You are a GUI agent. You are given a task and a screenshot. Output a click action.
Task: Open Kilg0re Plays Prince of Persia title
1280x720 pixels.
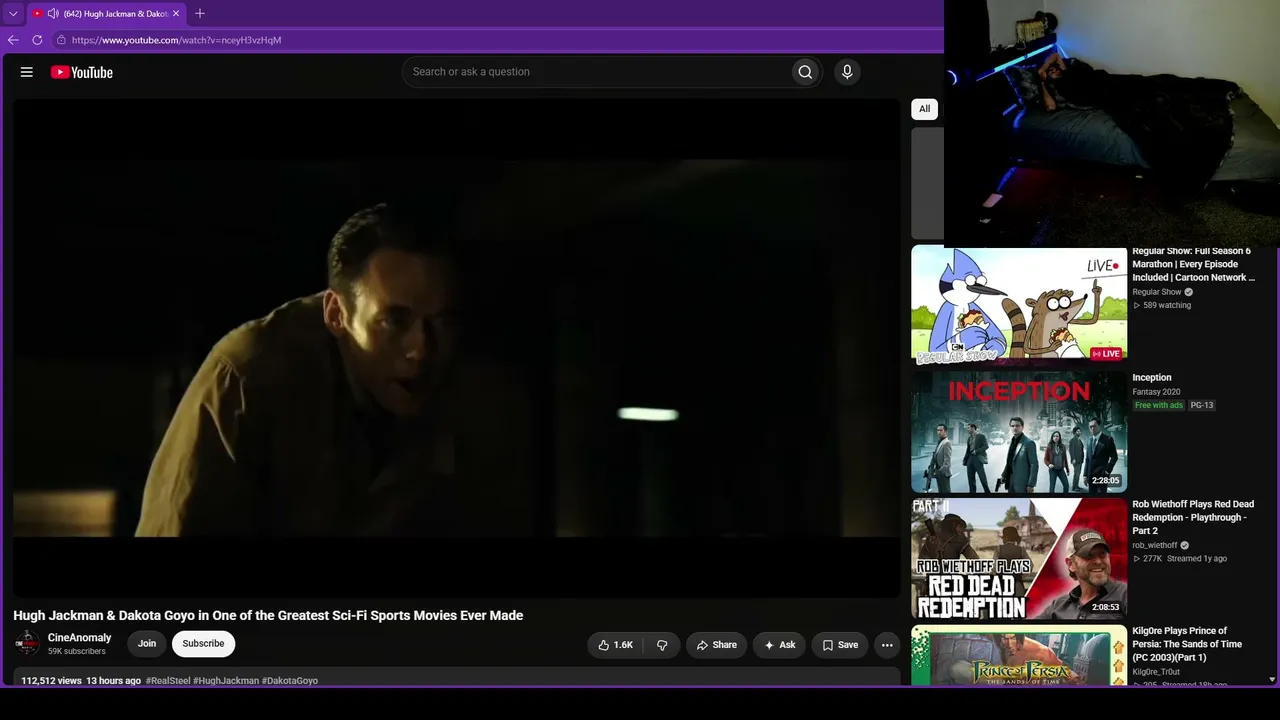pos(1187,644)
